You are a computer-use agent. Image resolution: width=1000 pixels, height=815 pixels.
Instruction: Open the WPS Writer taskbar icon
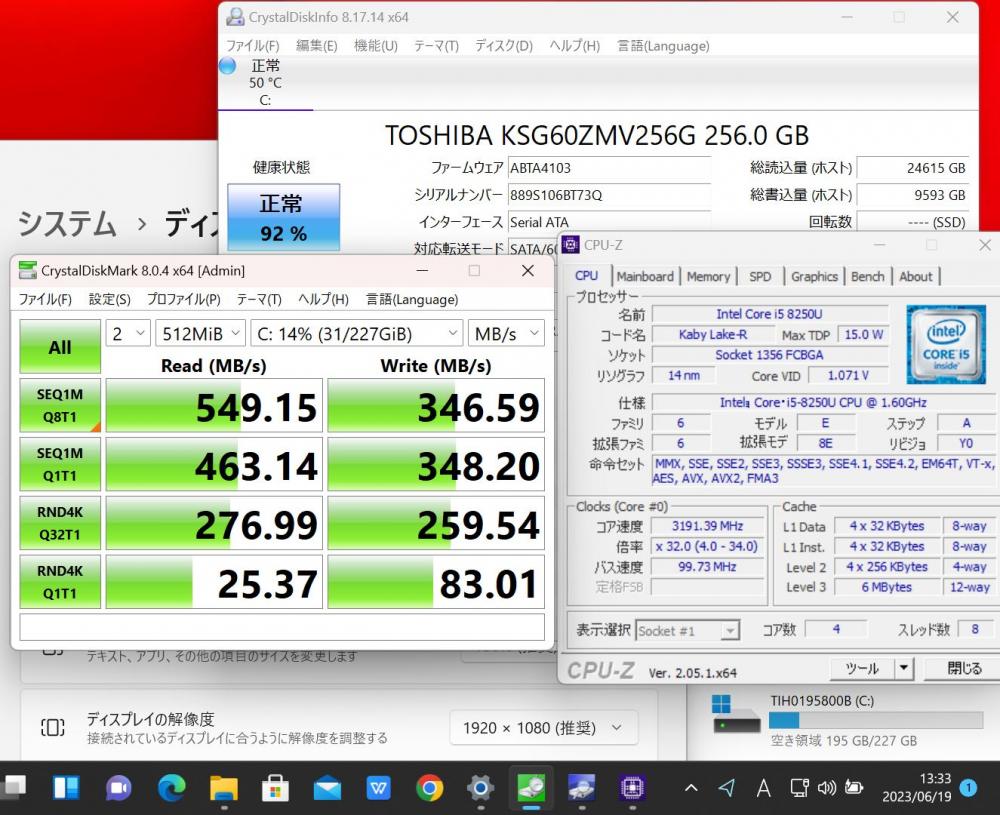[x=378, y=788]
